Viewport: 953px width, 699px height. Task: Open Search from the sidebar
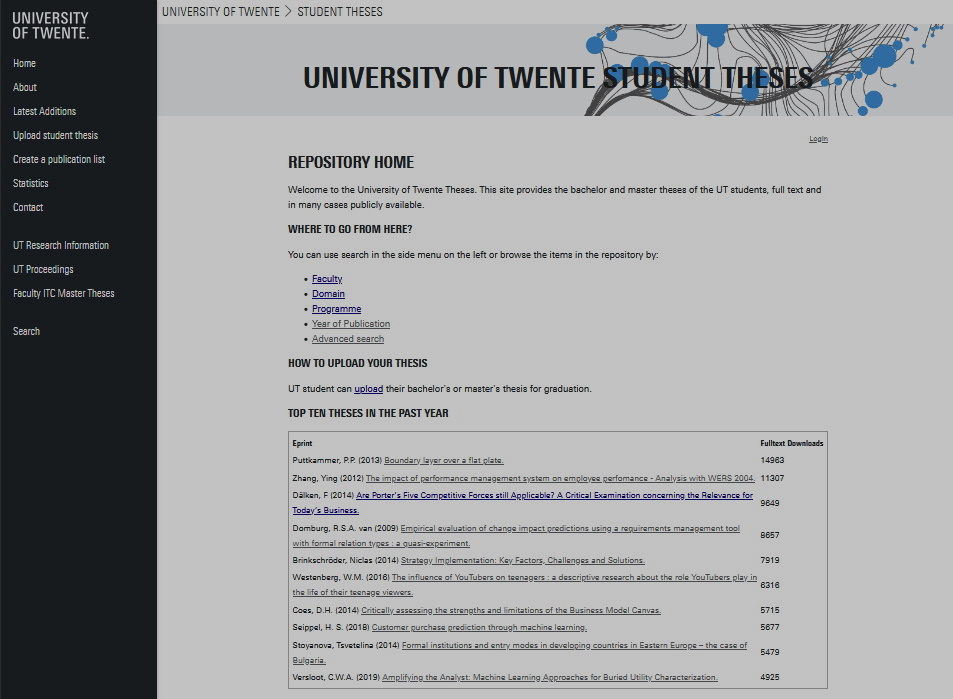tap(26, 331)
